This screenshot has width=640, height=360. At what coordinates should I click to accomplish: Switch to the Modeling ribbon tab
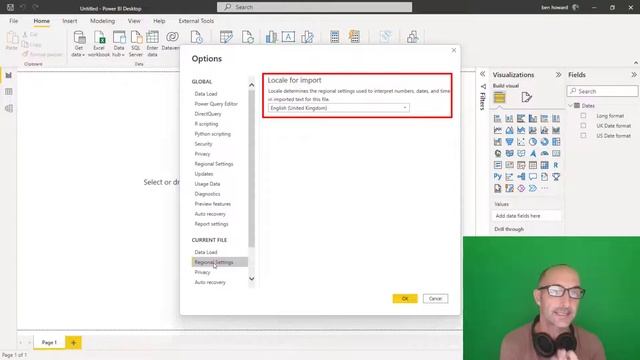pyautogui.click(x=102, y=21)
